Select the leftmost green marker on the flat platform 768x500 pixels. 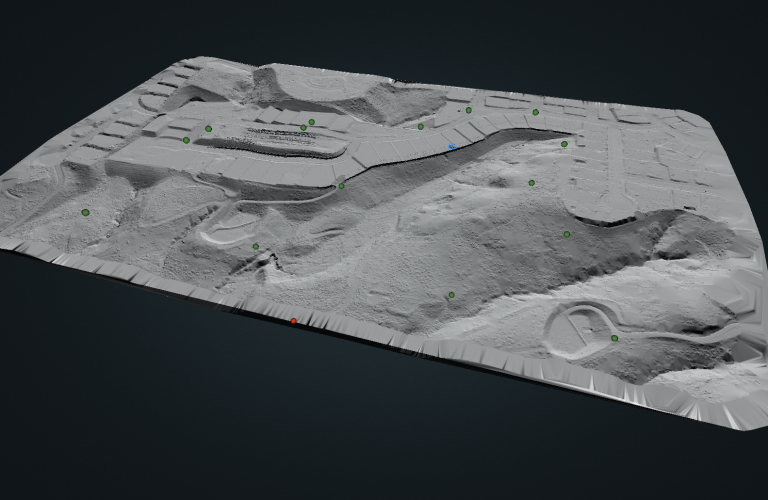(186, 140)
